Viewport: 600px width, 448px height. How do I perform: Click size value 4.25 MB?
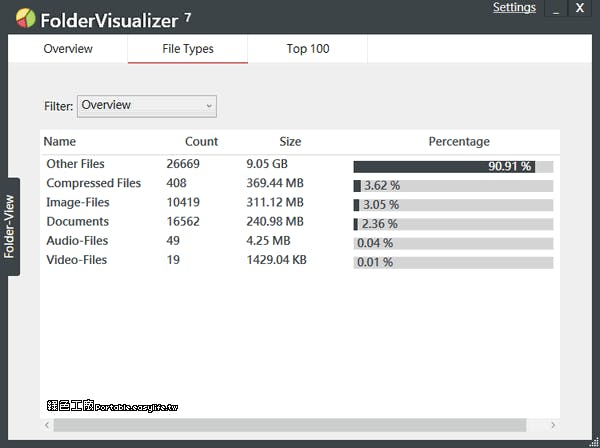(268, 240)
